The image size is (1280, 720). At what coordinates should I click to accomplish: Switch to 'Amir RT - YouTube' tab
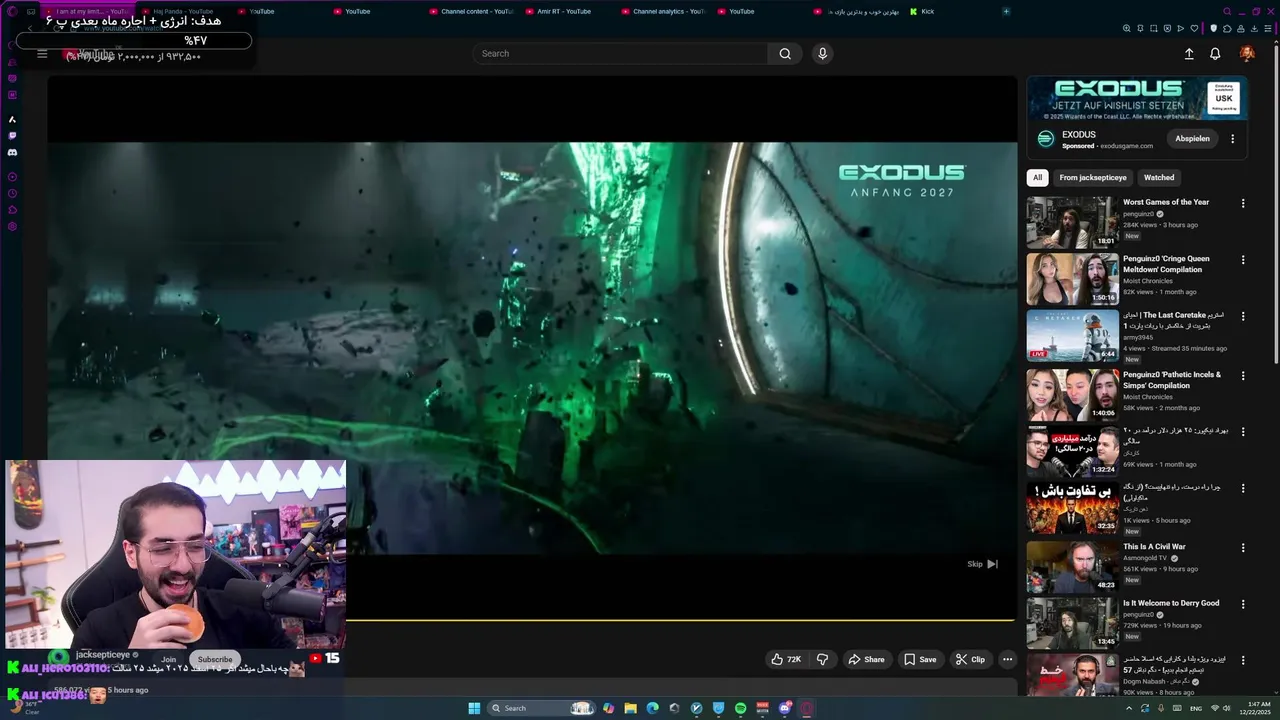coord(566,12)
